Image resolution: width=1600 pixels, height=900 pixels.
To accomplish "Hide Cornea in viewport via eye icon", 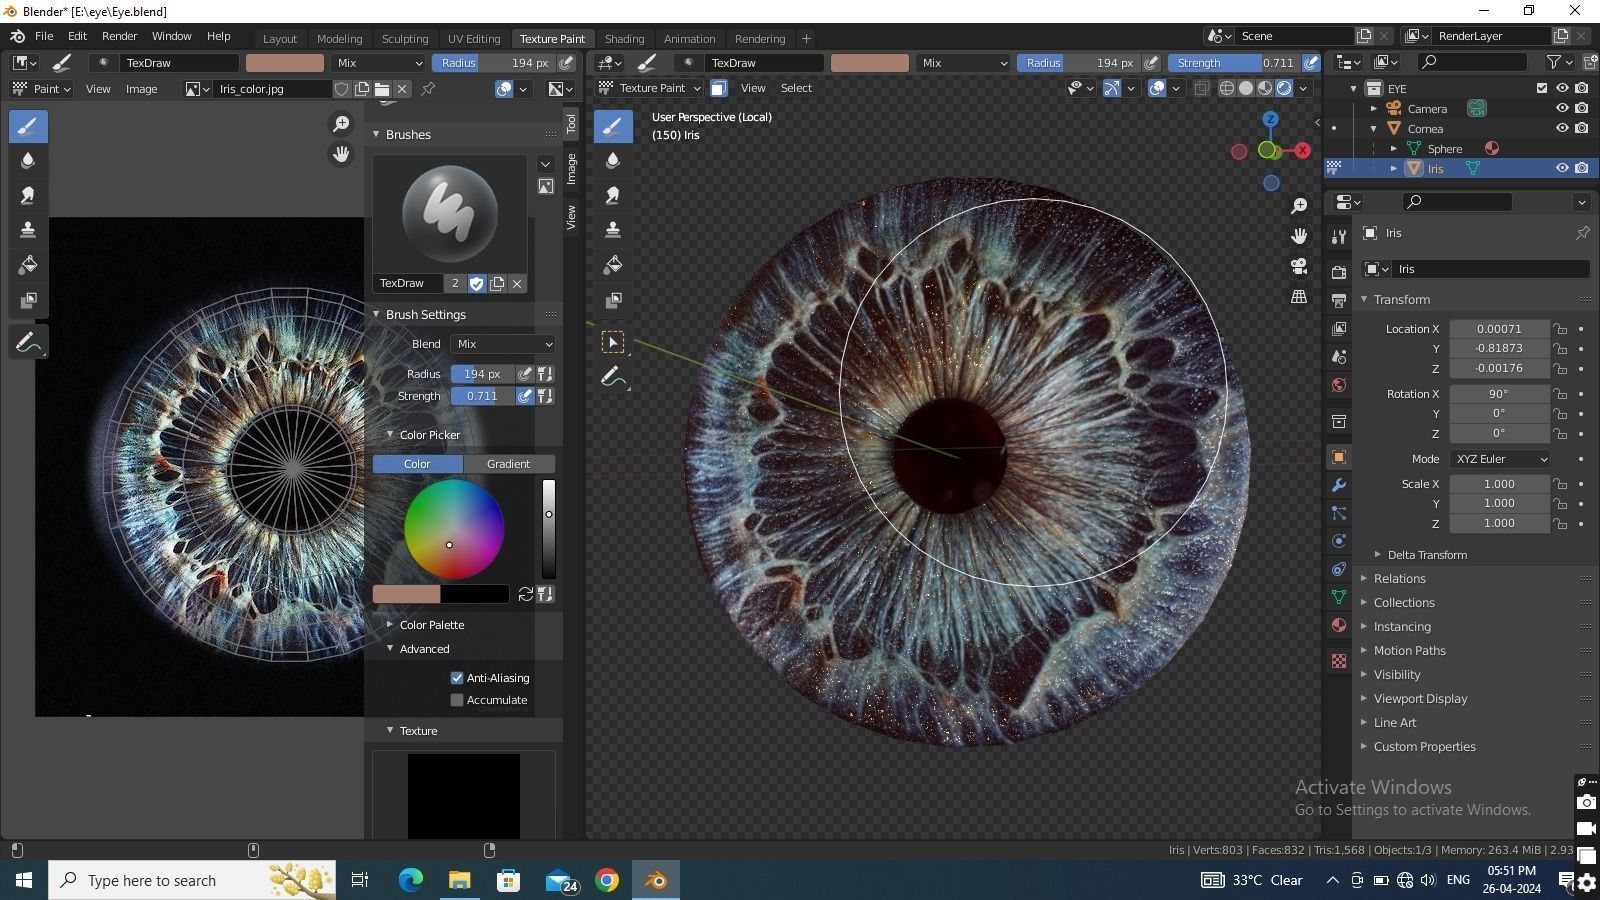I will [x=1562, y=128].
